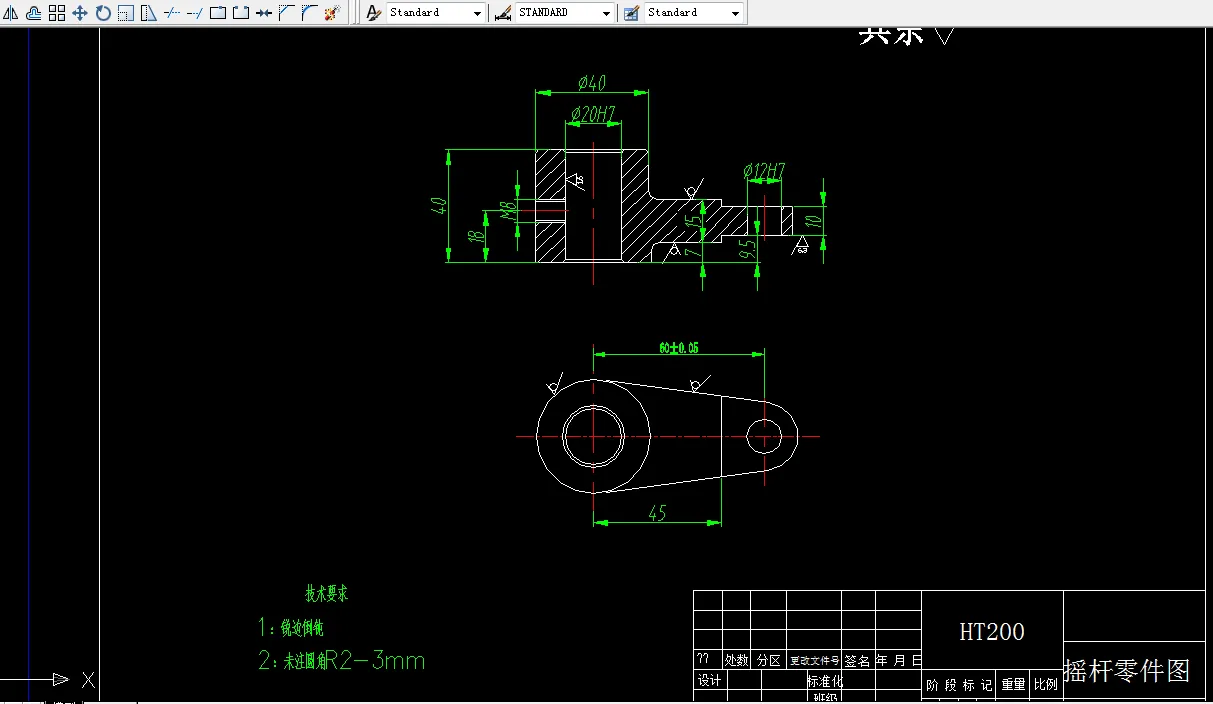Select the vertical 18 dimension text
The width and height of the screenshot is (1213, 704).
point(477,236)
